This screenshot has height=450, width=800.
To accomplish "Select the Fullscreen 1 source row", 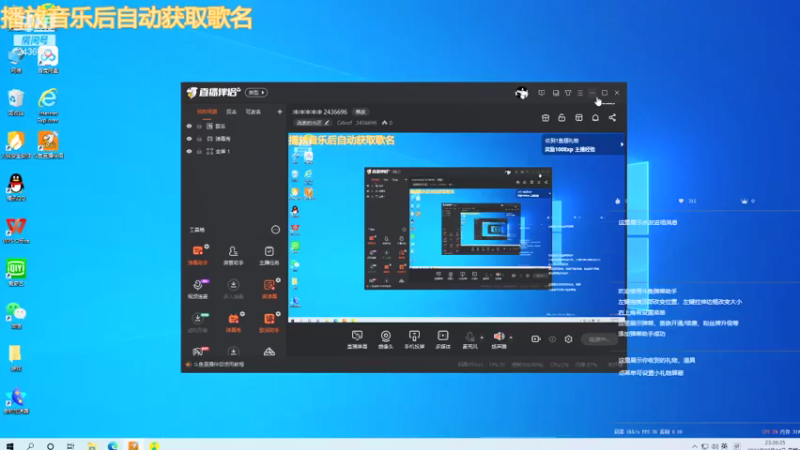I will coord(234,152).
